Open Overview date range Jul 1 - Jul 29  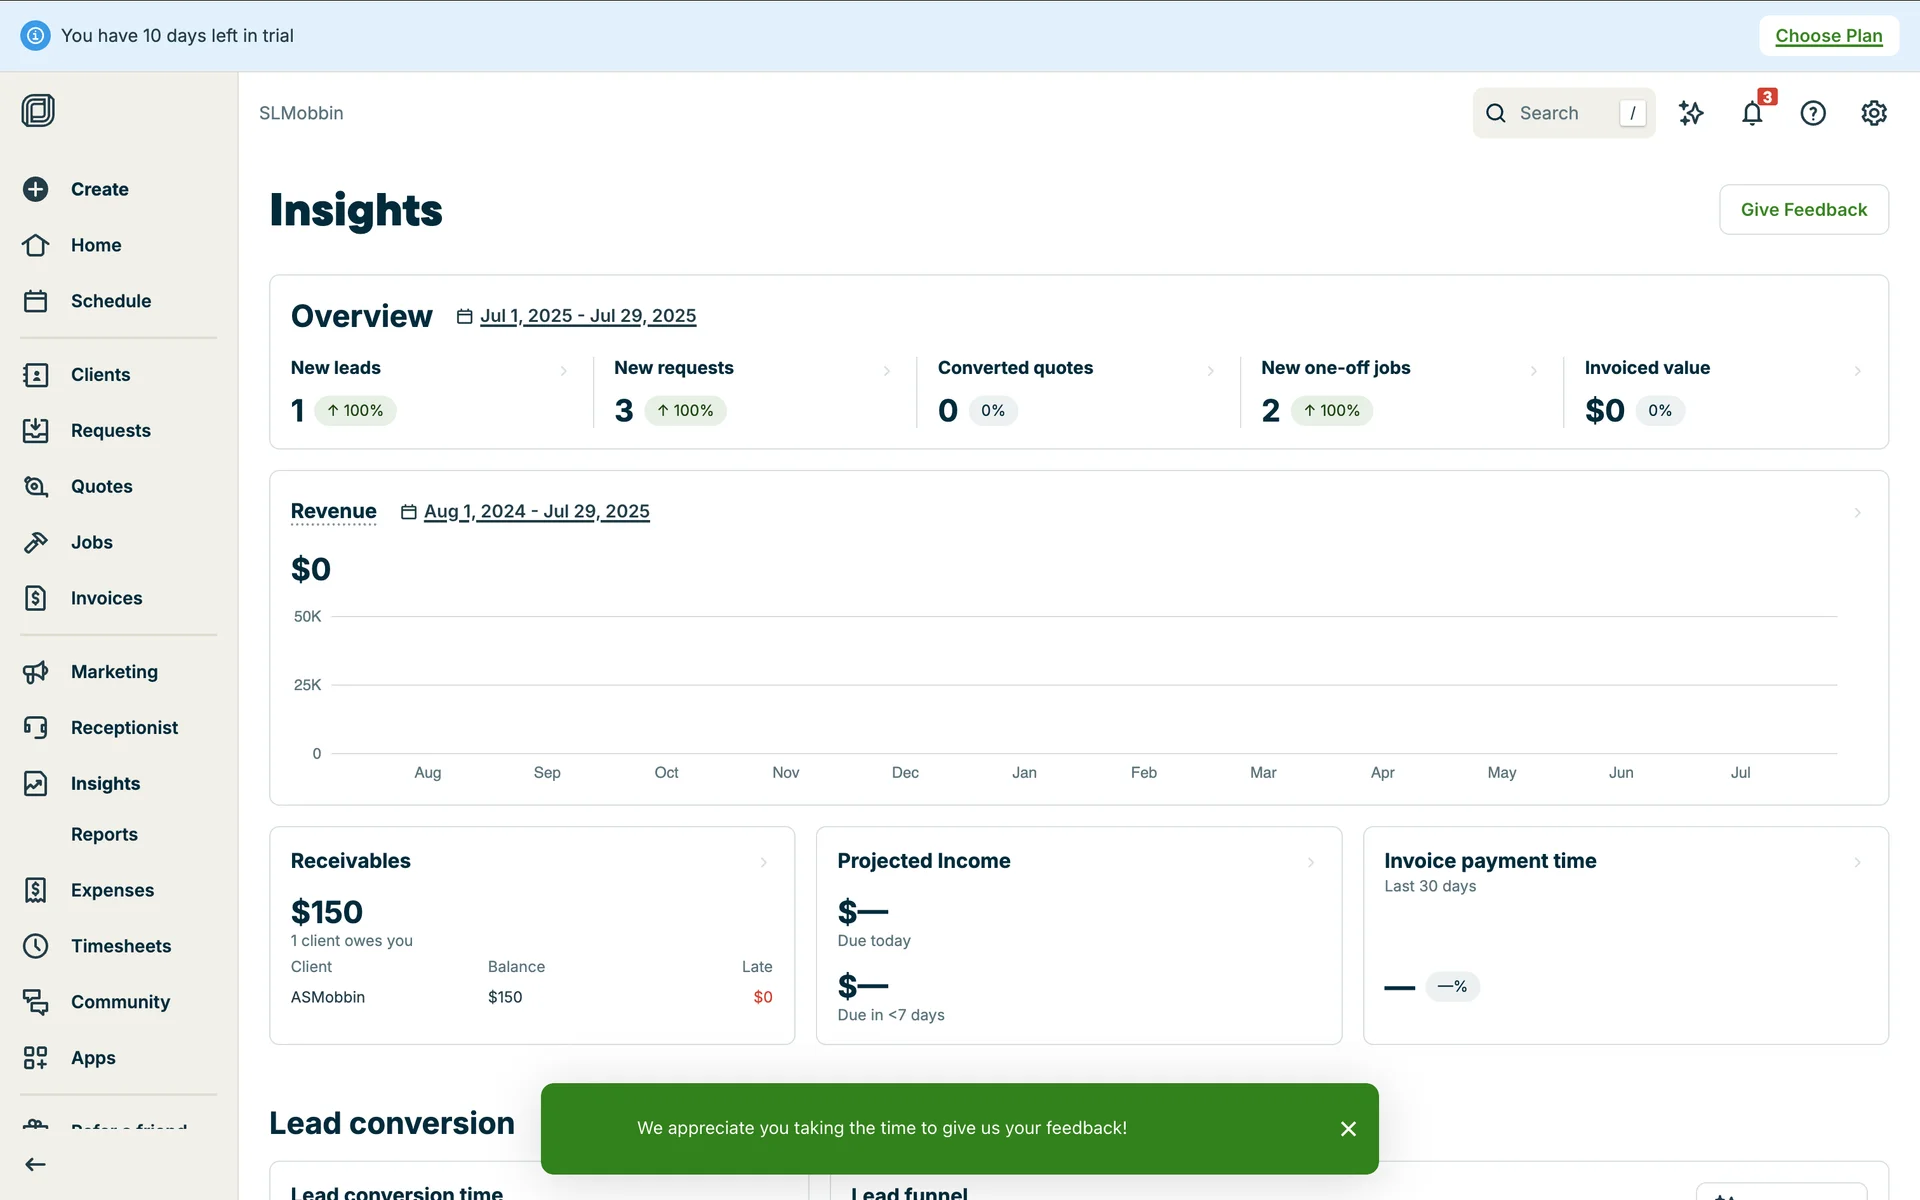tap(587, 316)
